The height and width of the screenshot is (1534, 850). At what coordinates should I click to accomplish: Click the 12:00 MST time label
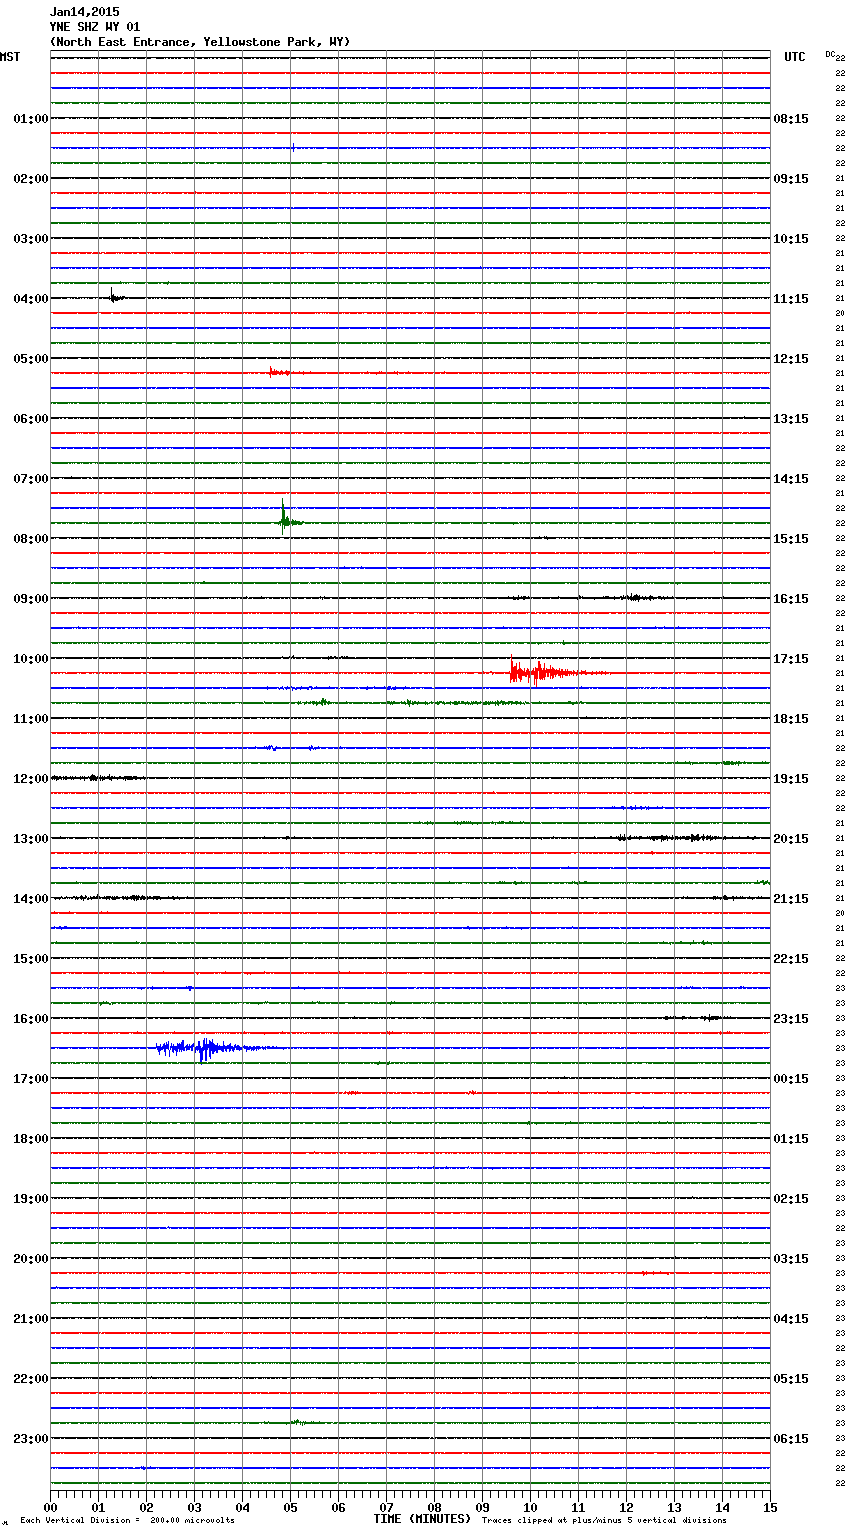[x=30, y=779]
